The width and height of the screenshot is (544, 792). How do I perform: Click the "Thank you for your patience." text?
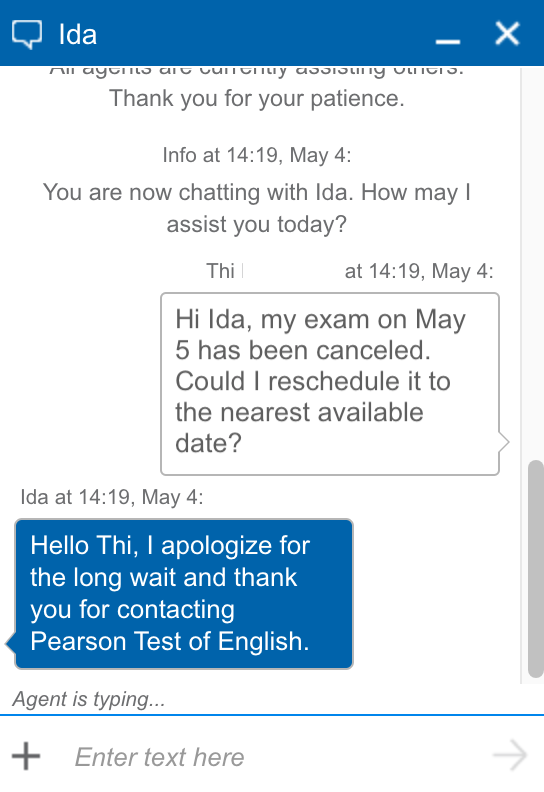coord(257,98)
